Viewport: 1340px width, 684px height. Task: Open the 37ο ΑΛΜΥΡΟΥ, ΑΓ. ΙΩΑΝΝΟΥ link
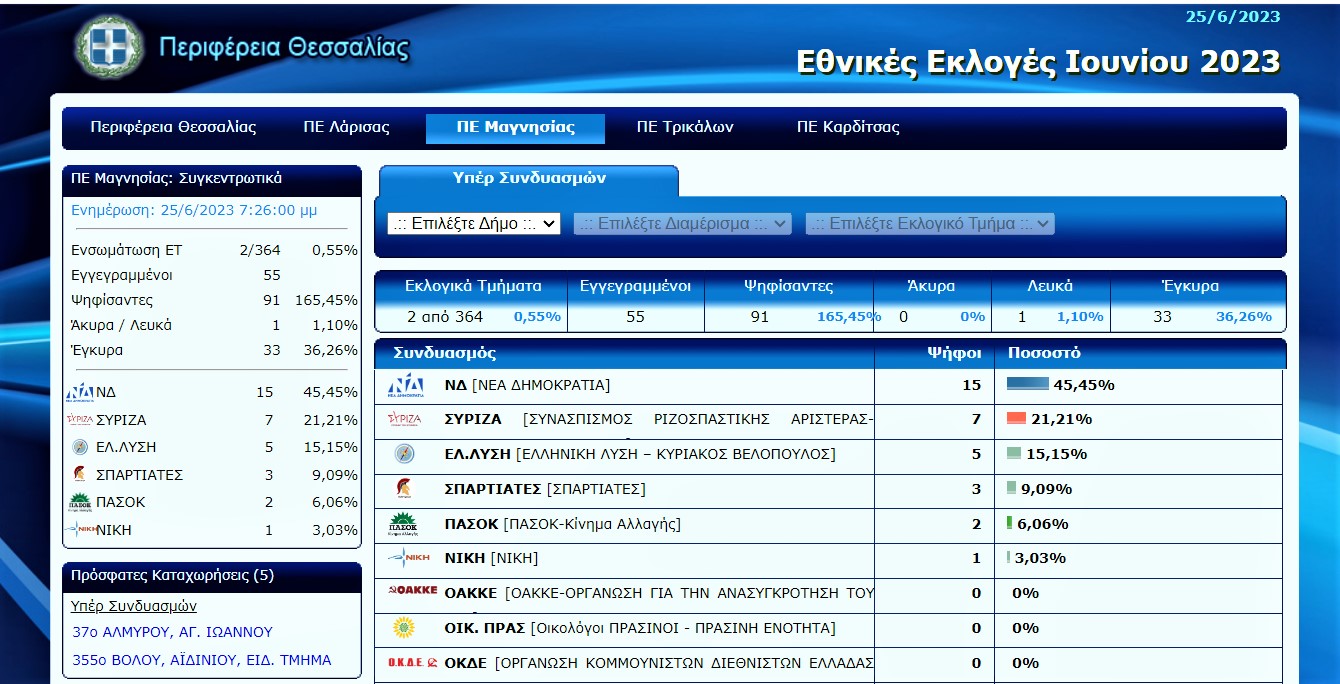pos(172,632)
